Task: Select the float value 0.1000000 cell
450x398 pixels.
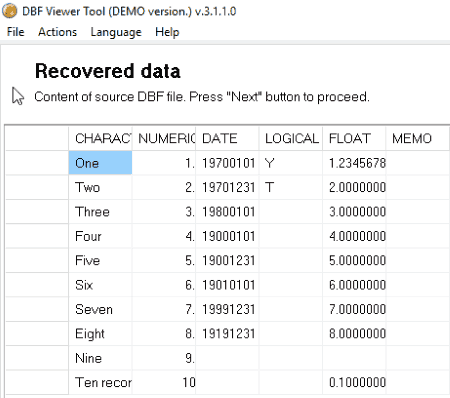Action: [x=354, y=382]
